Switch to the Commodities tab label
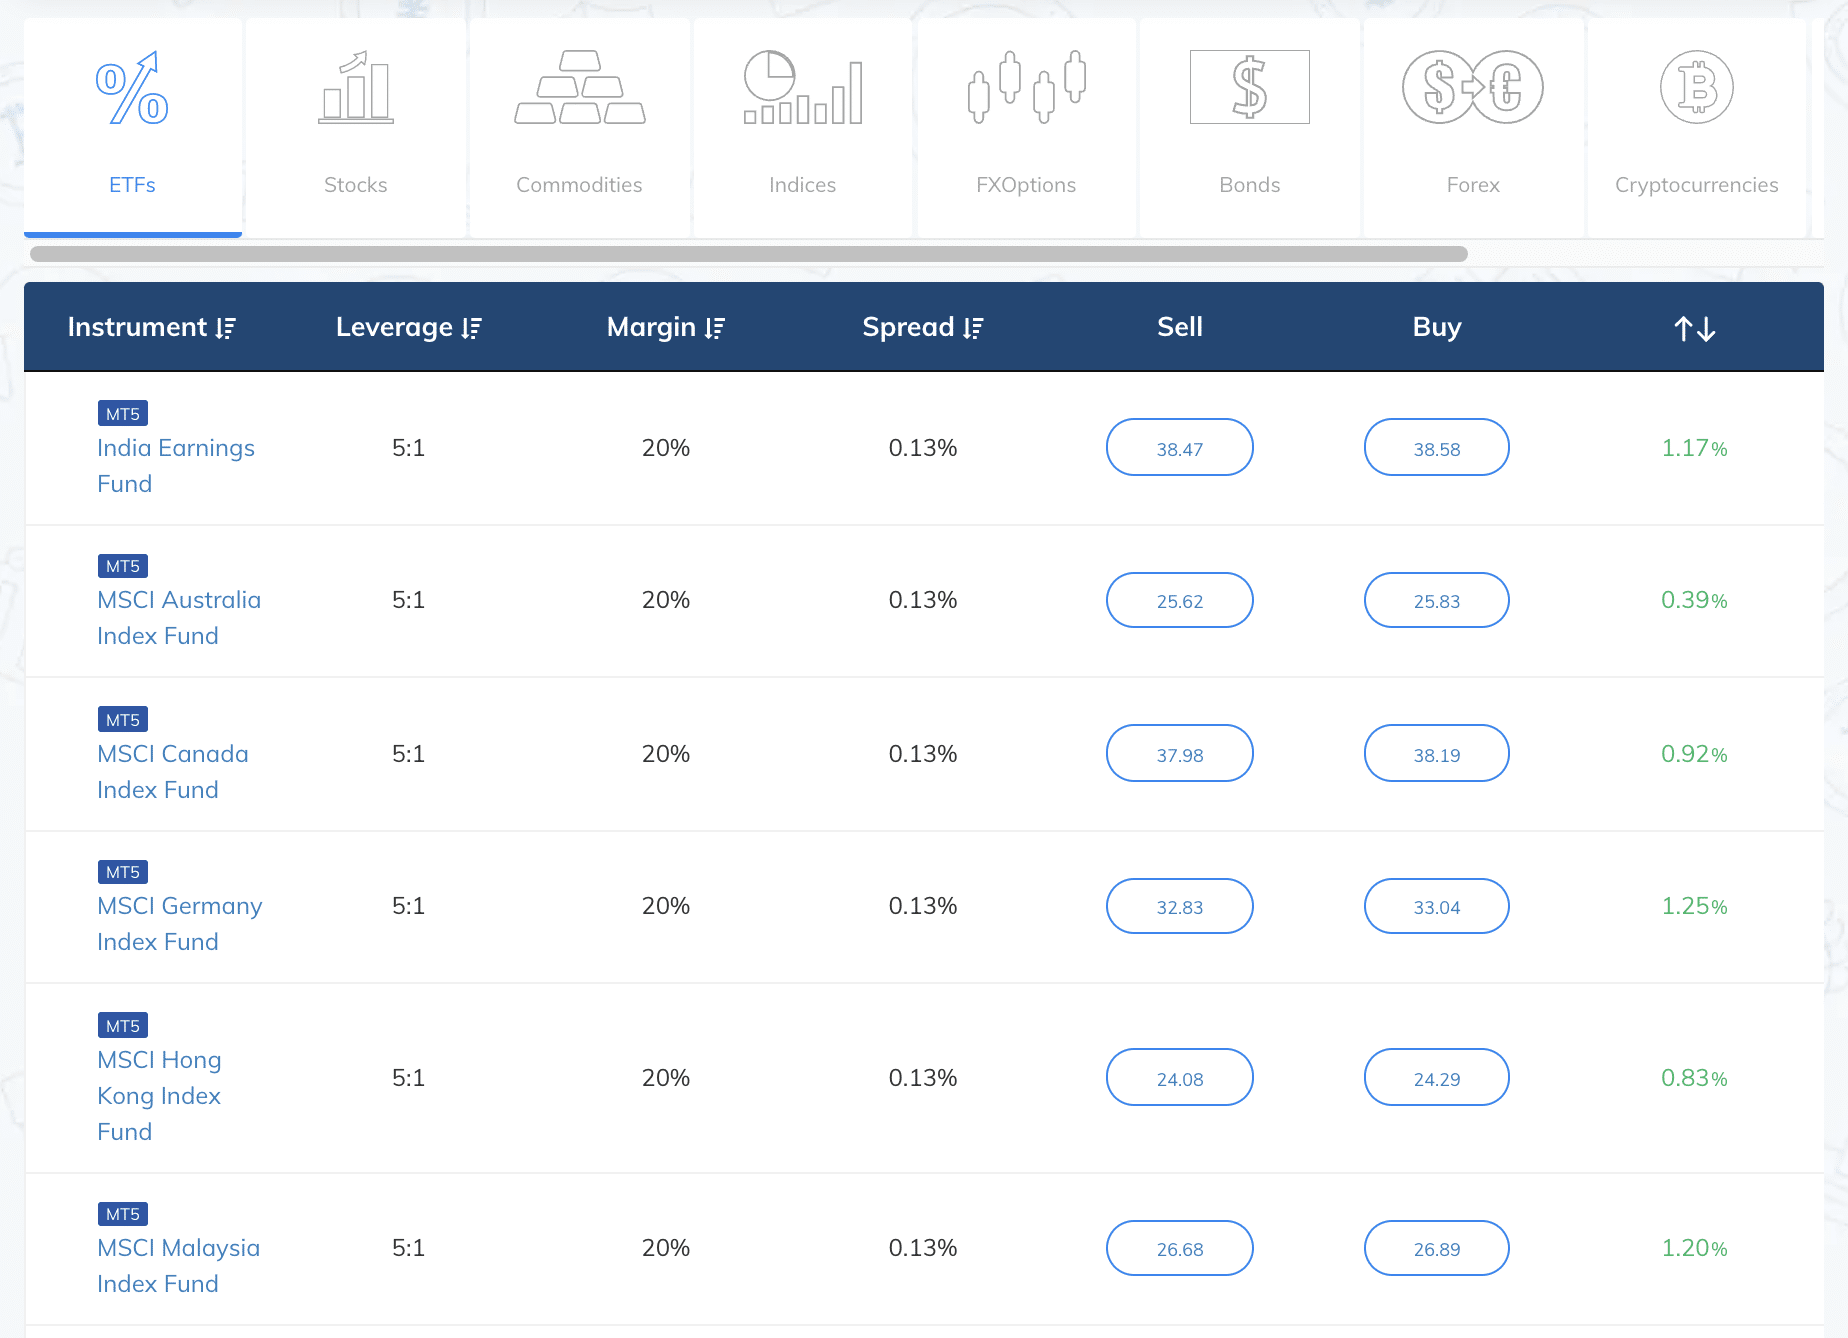 coord(580,185)
